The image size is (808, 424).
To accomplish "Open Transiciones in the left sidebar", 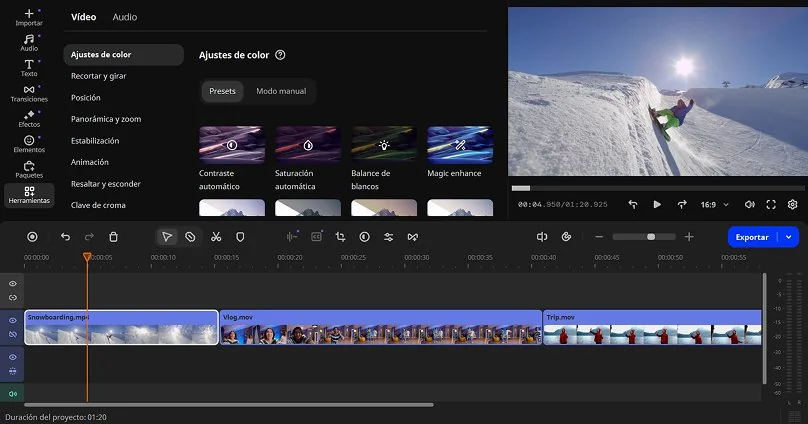I will tap(29, 93).
